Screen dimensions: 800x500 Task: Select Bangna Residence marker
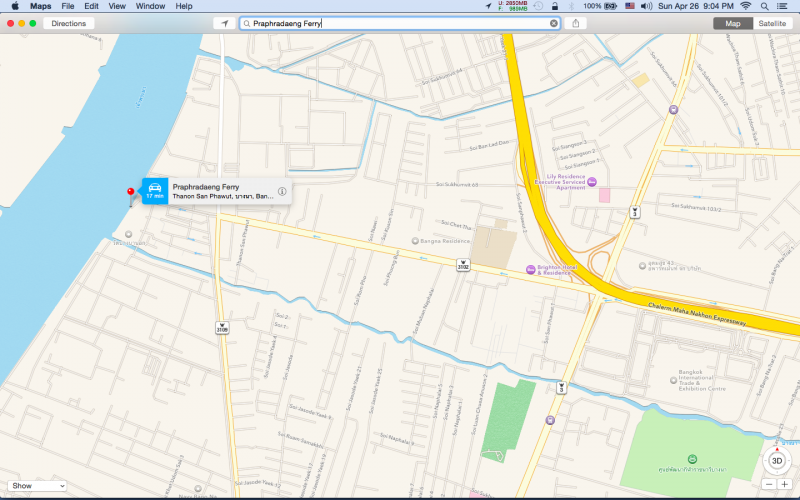(x=415, y=241)
